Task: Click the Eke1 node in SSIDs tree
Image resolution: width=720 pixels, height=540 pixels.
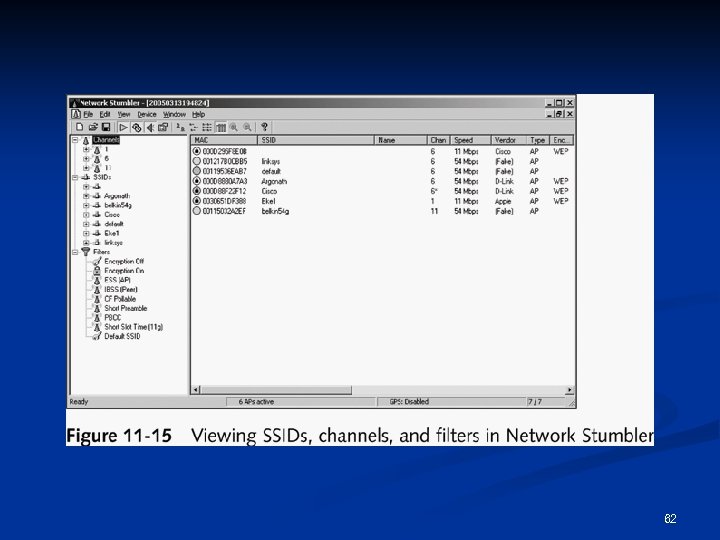Action: (112, 233)
